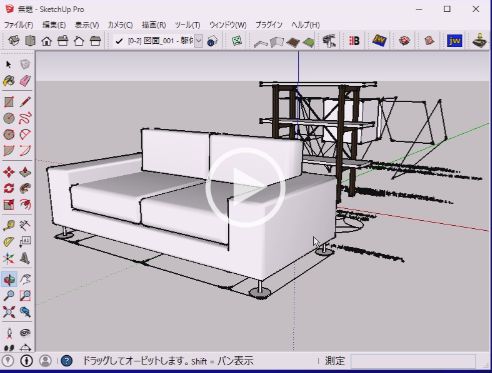Activate the Pencil line tool
This screenshot has height=373, width=492.
click(x=25, y=102)
